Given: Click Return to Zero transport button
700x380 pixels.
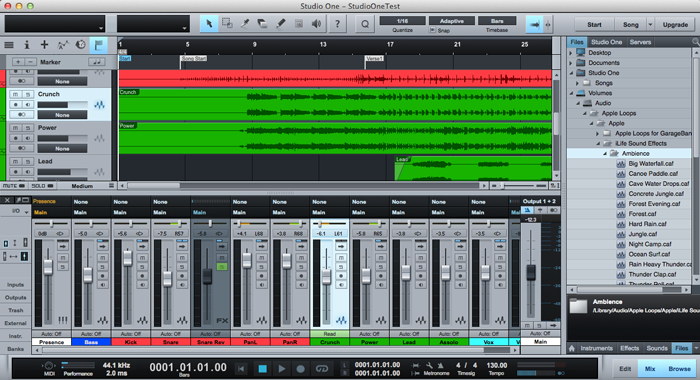Looking at the screenshot, I should tap(241, 369).
